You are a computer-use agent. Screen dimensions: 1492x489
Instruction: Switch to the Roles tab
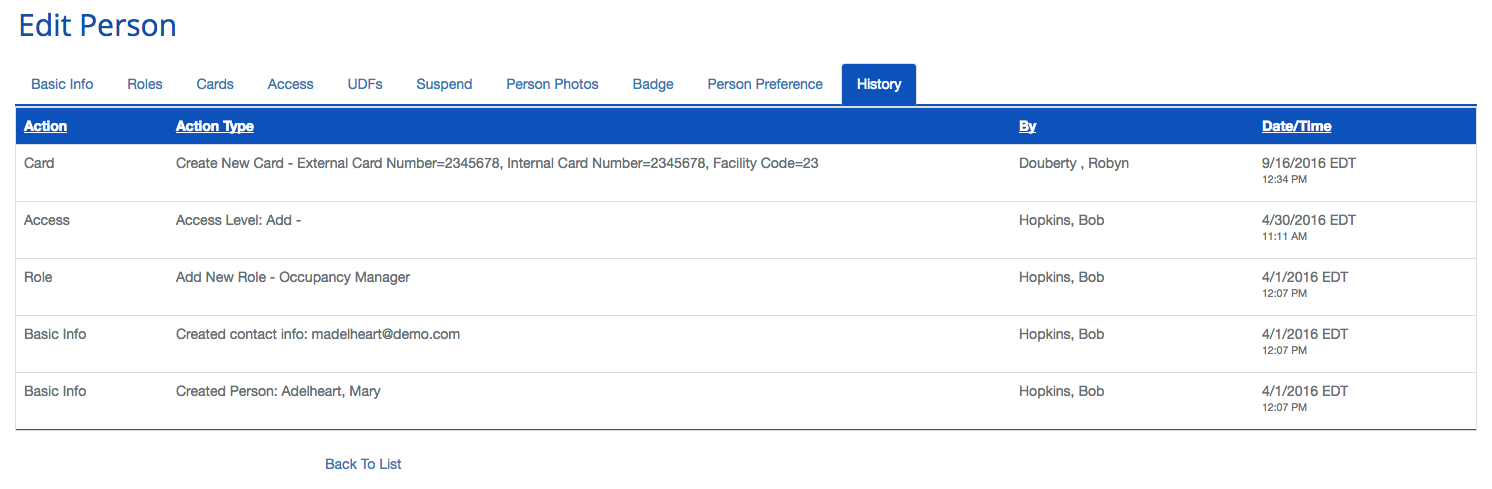(145, 84)
